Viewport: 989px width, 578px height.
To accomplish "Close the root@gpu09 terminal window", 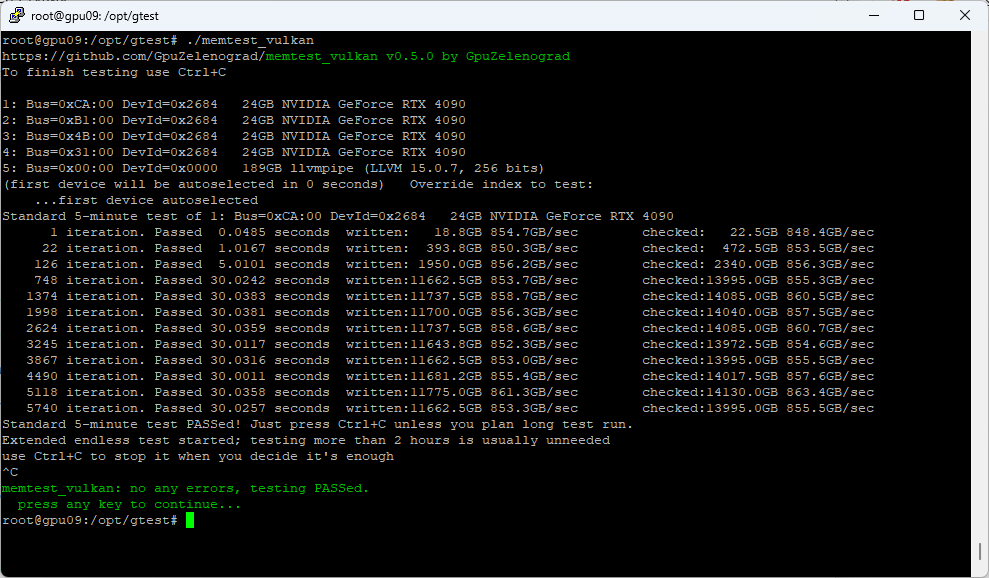I will [964, 15].
